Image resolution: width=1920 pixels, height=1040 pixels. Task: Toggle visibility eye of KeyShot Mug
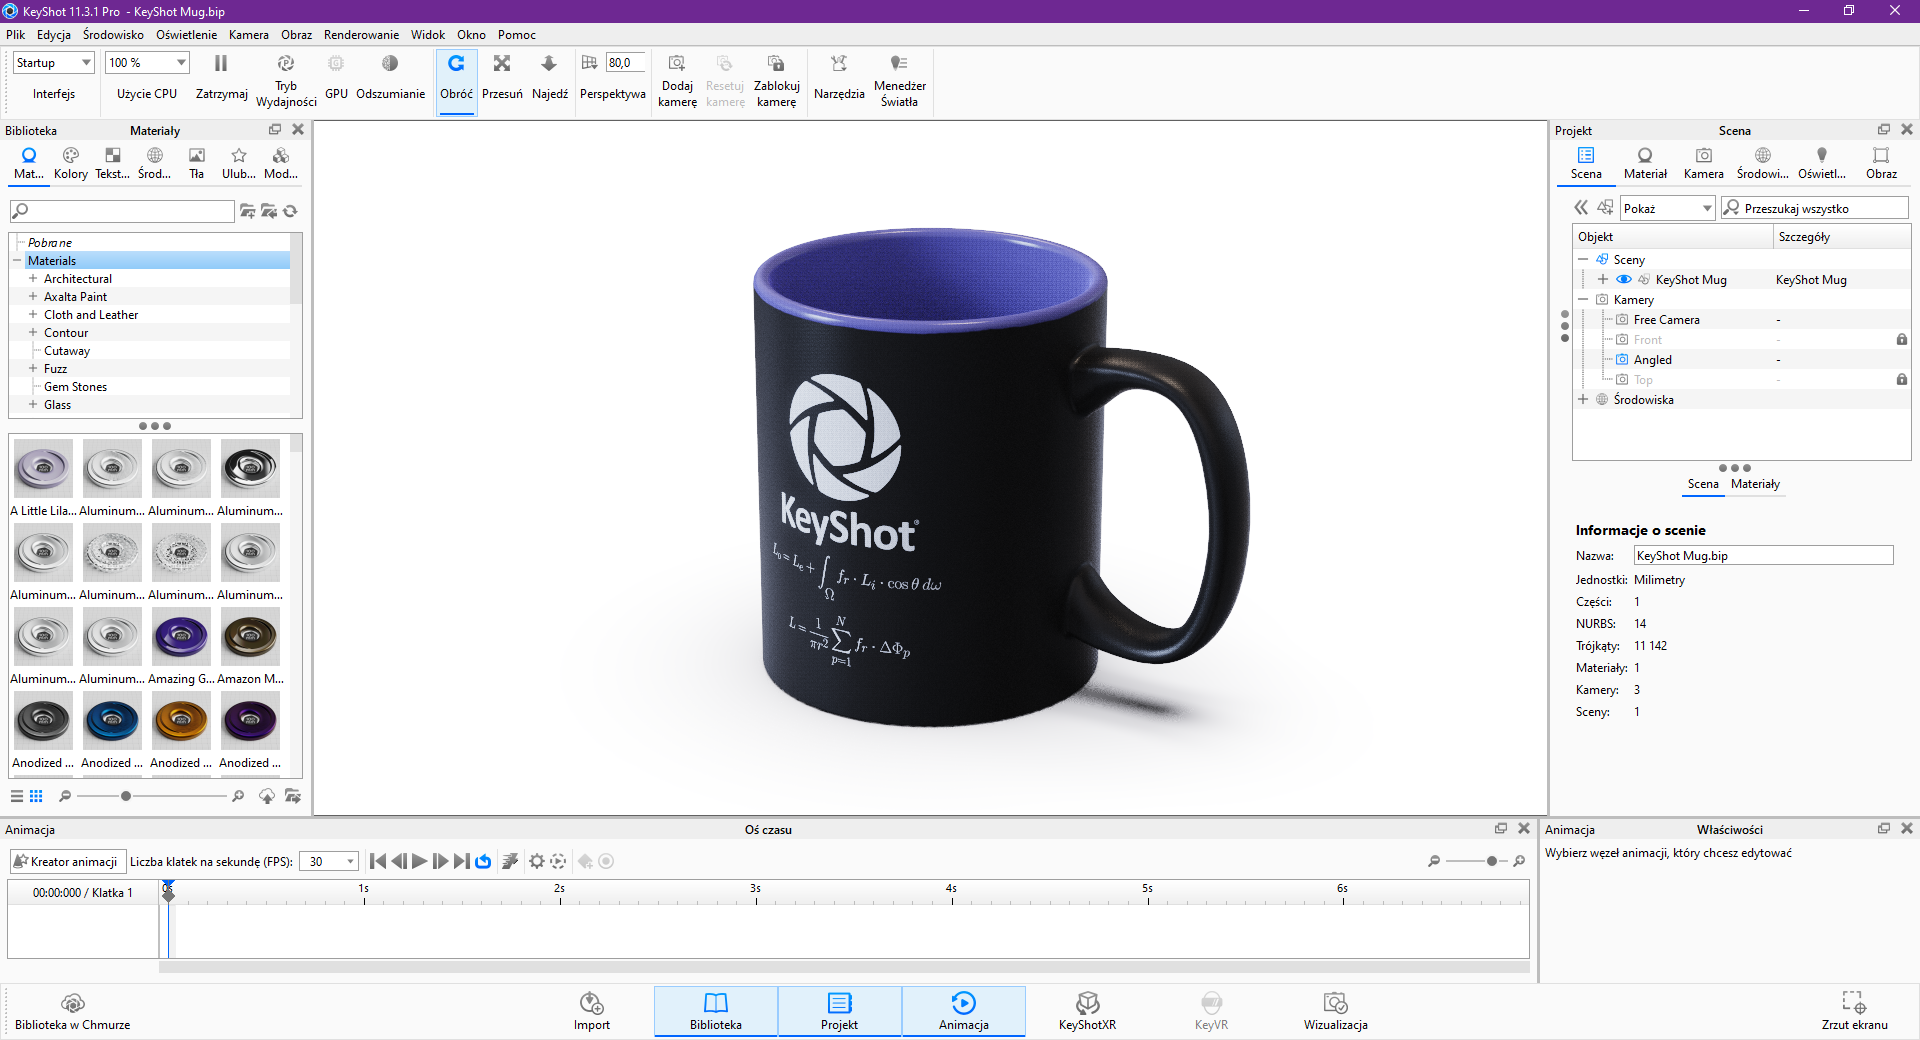[x=1624, y=280]
